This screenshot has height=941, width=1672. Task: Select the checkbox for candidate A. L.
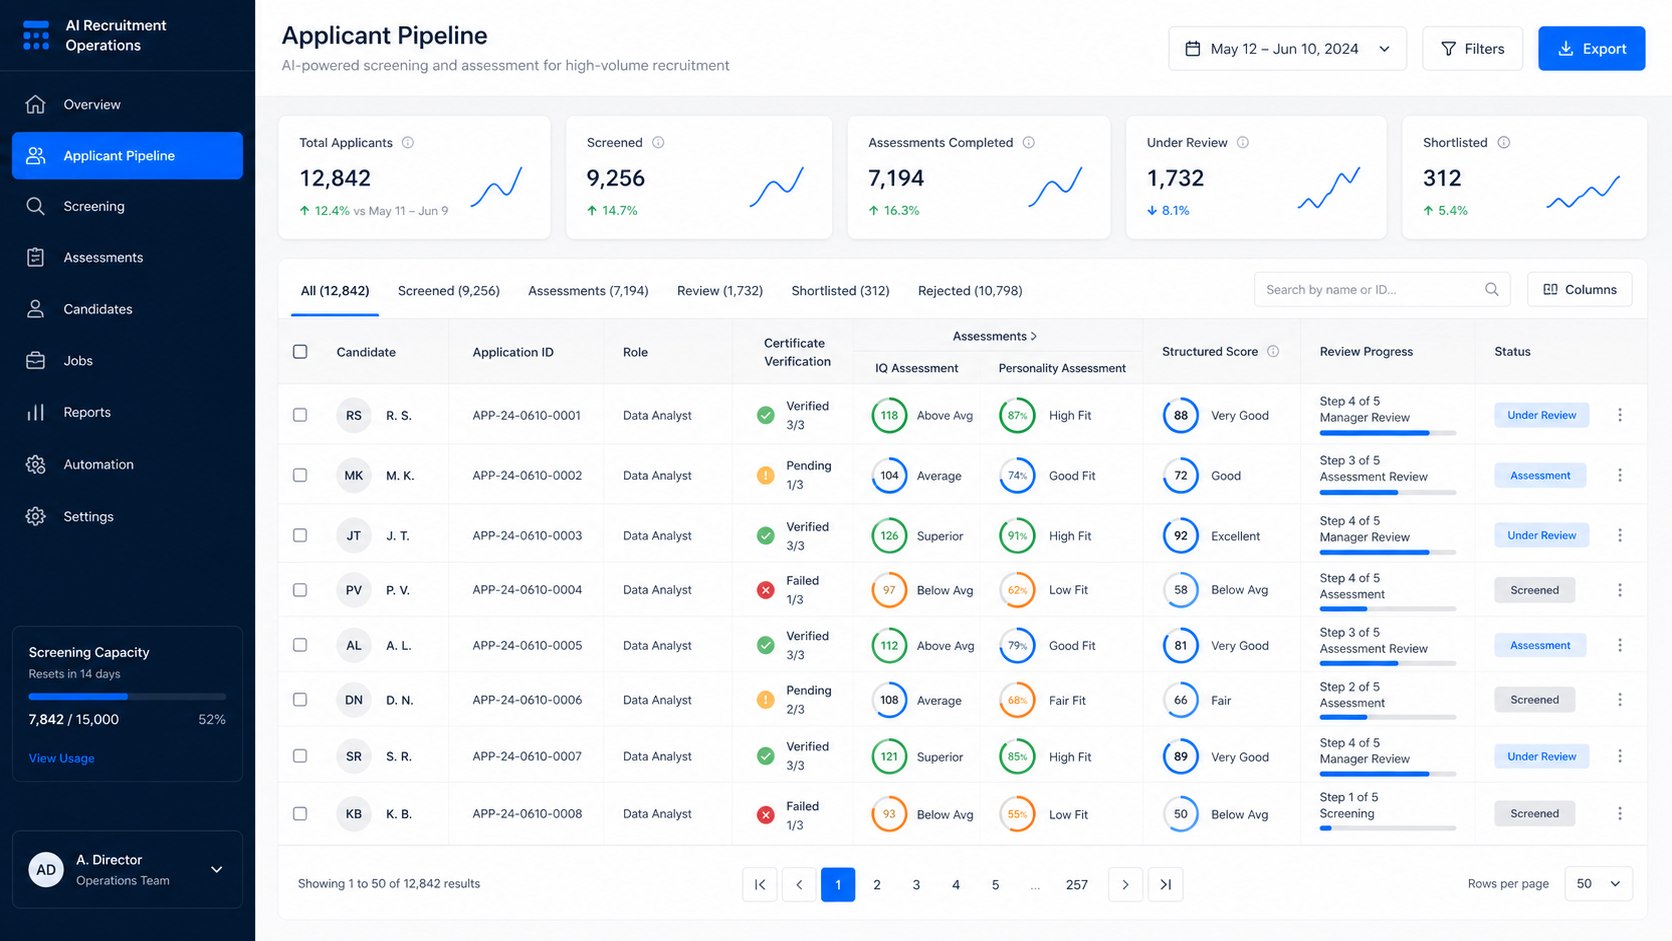coord(300,645)
